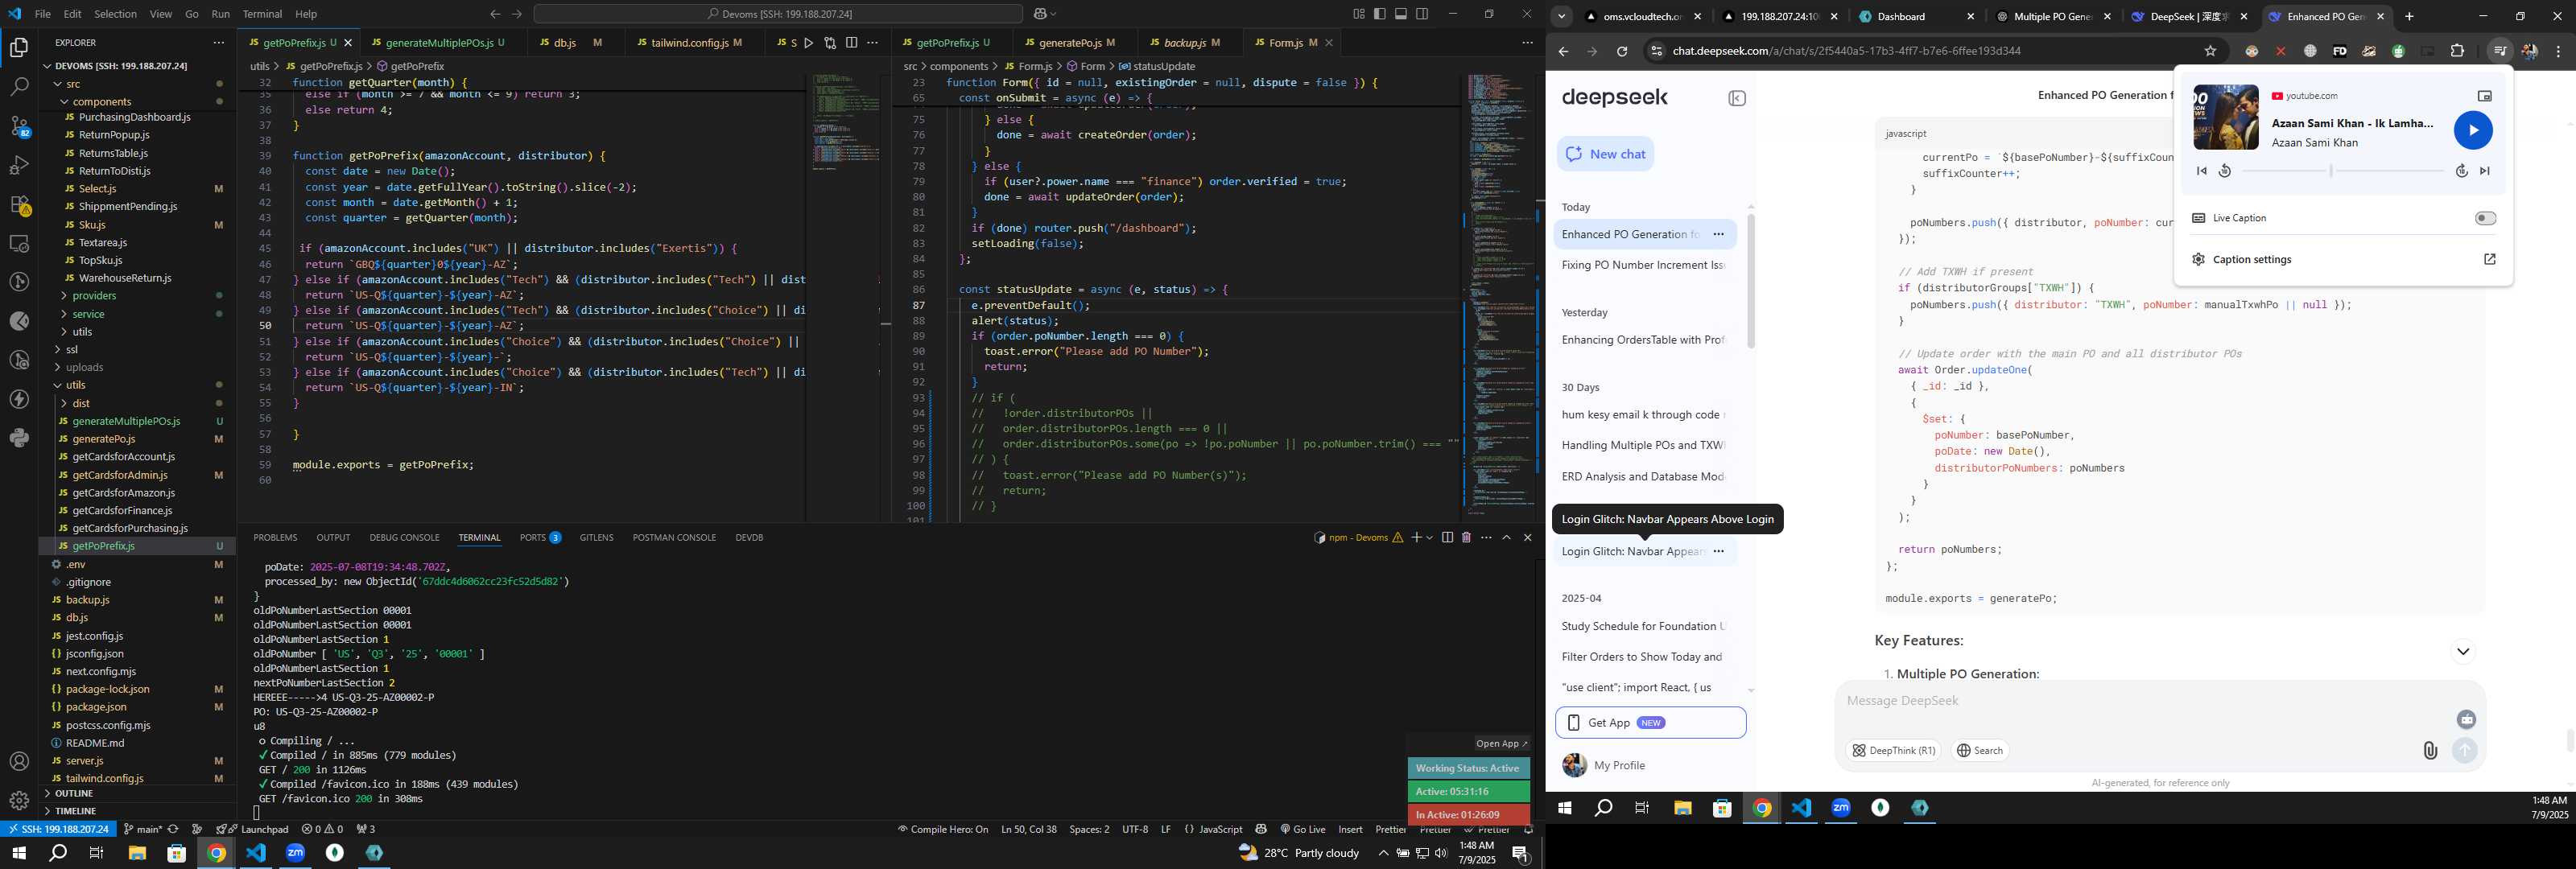The width and height of the screenshot is (2576, 869).
Task: Toggle Search mode in DeepSeek
Action: 1979,750
